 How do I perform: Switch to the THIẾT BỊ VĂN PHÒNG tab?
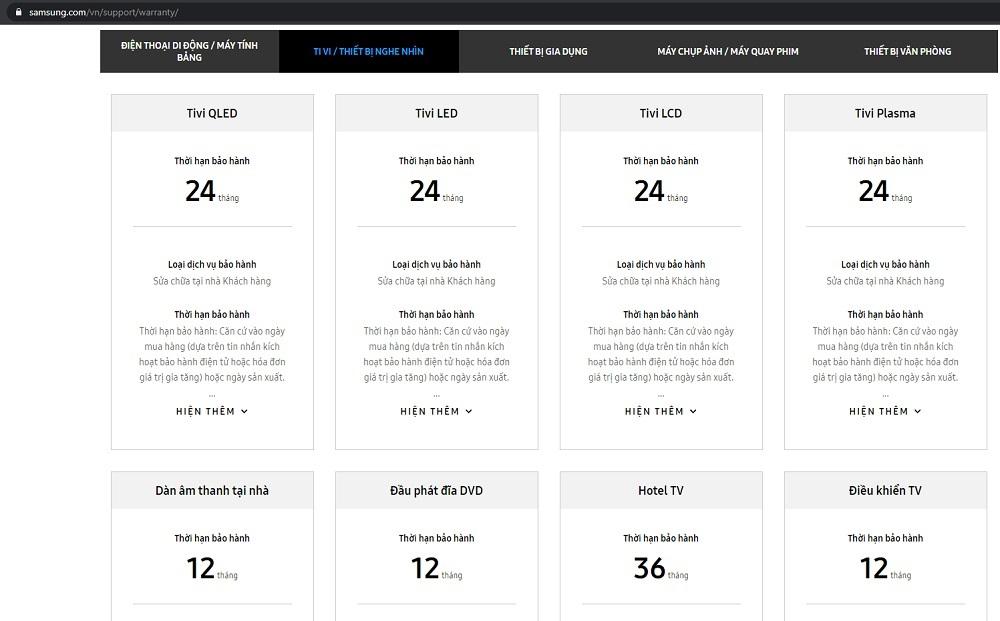pyautogui.click(x=908, y=51)
